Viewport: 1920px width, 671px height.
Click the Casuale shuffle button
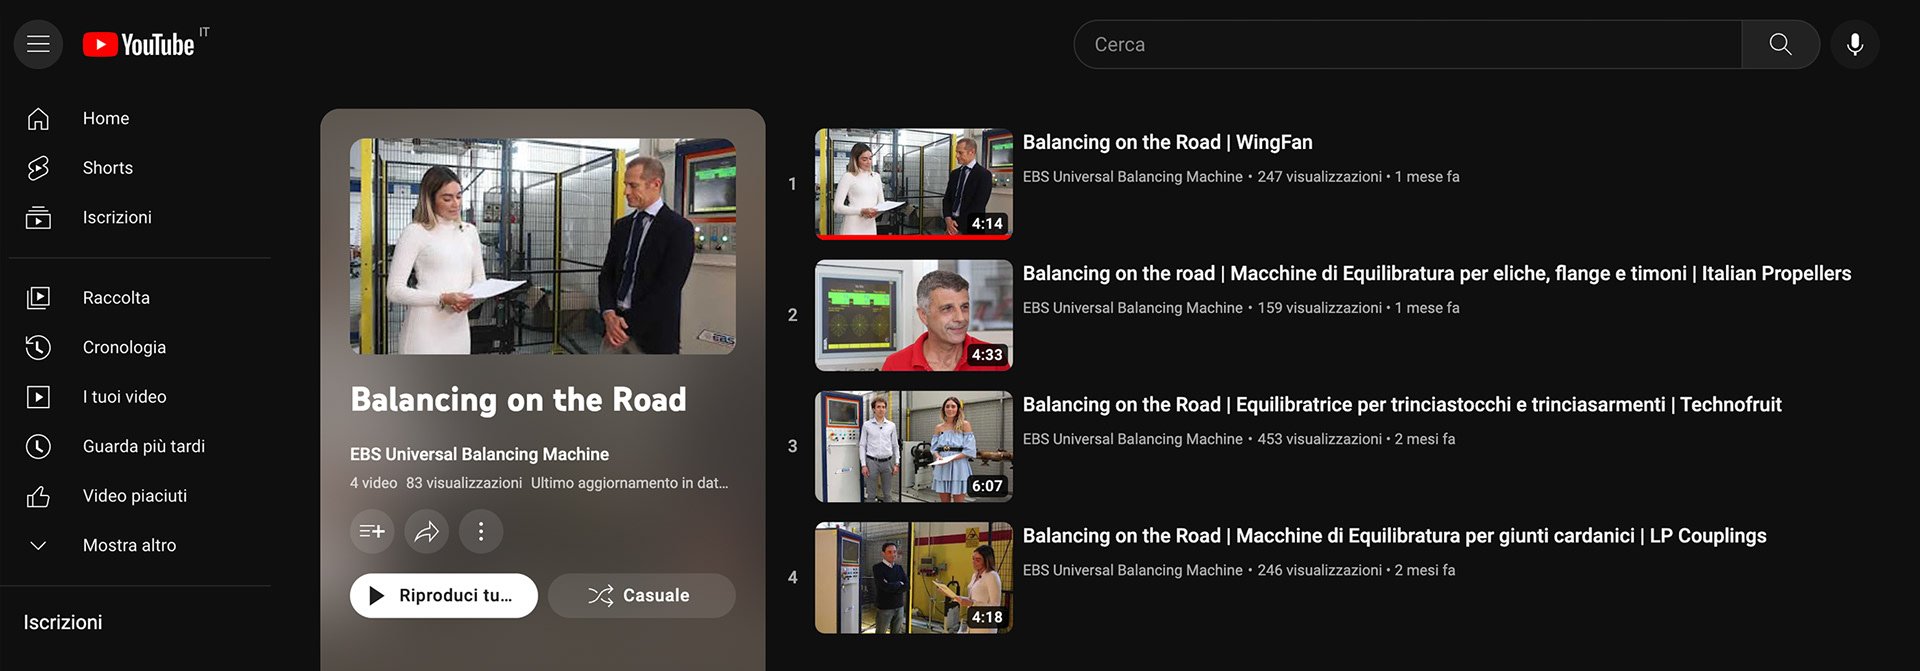641,595
